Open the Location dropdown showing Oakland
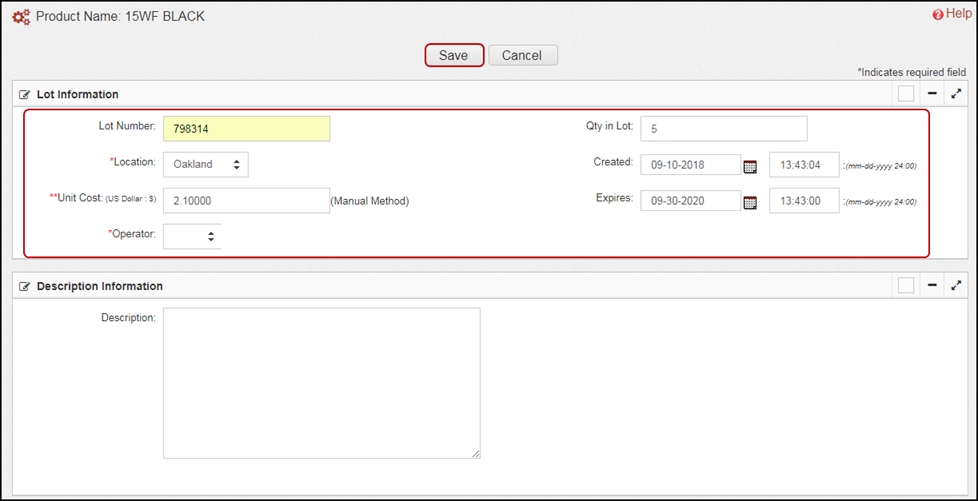The height and width of the screenshot is (501, 978). tap(206, 164)
